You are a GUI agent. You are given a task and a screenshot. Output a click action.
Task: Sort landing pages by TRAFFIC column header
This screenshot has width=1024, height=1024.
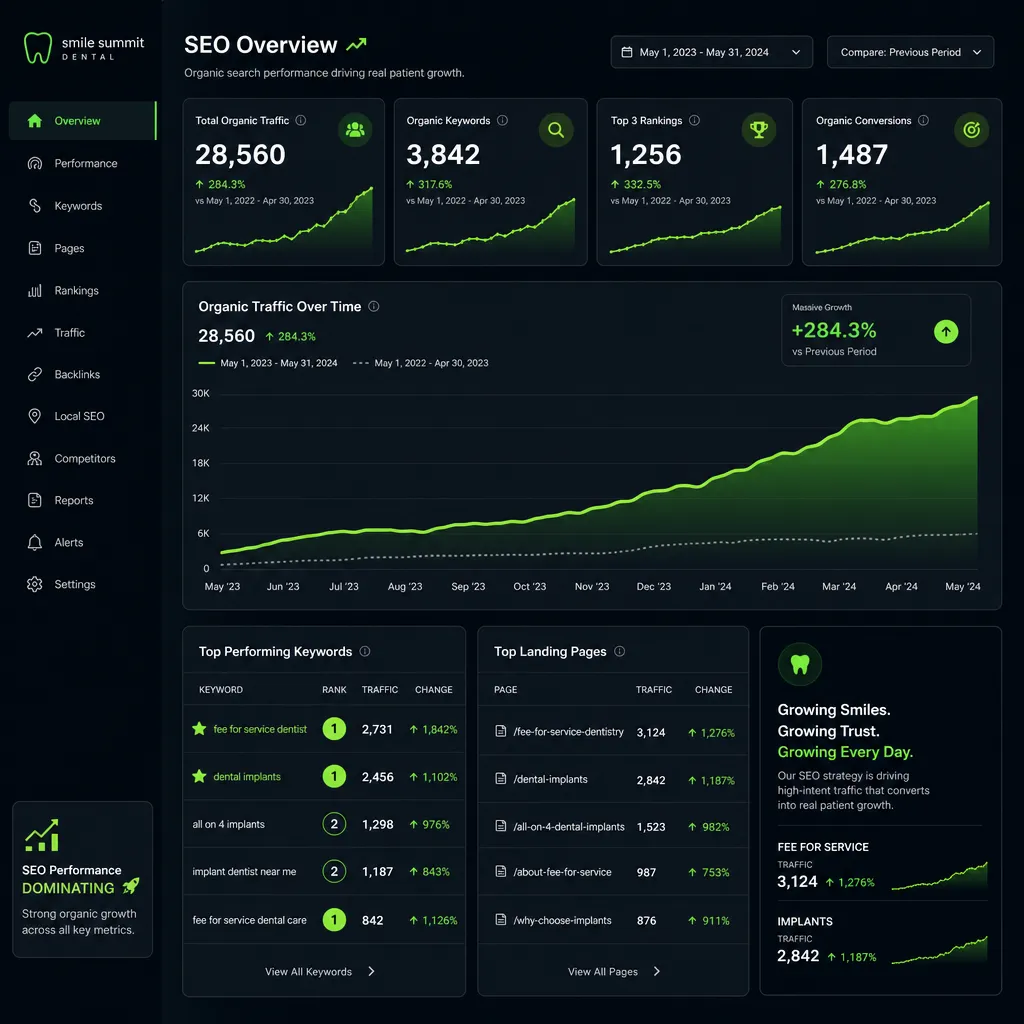point(654,690)
